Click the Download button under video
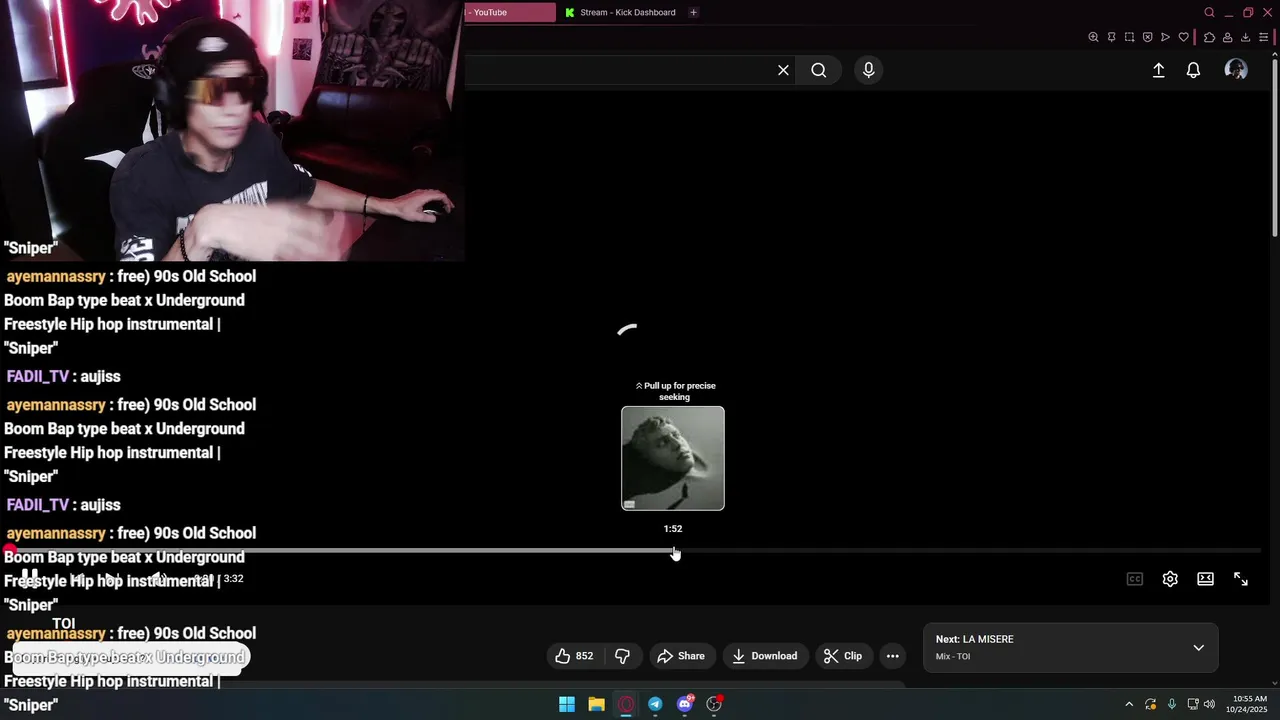The width and height of the screenshot is (1280, 720). (x=765, y=656)
